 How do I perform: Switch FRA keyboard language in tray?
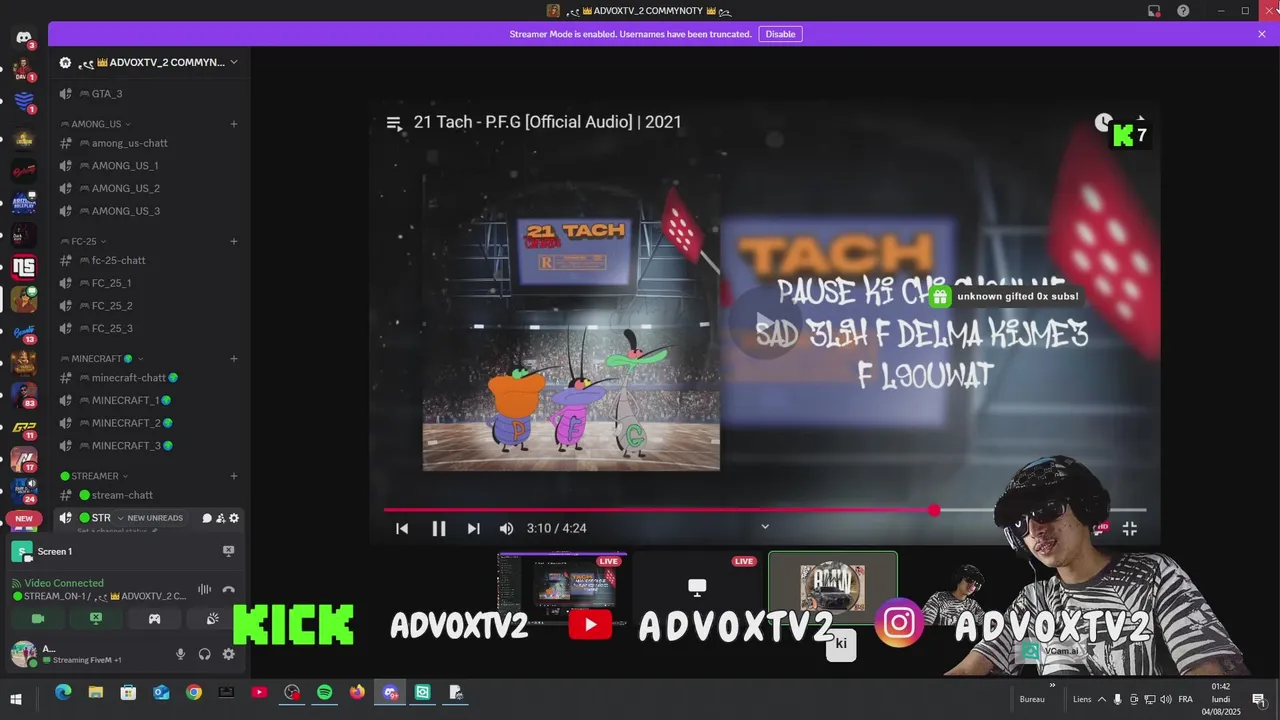(1185, 699)
